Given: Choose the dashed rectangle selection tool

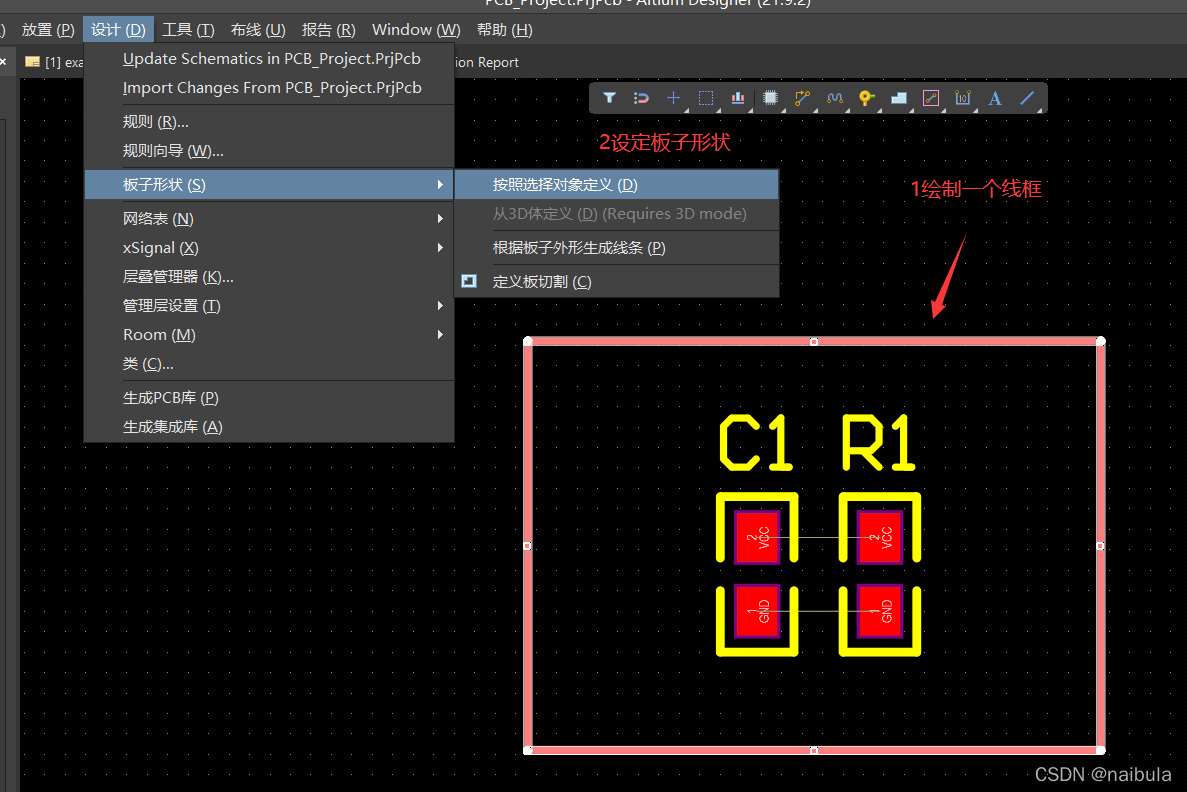Looking at the screenshot, I should pos(706,98).
